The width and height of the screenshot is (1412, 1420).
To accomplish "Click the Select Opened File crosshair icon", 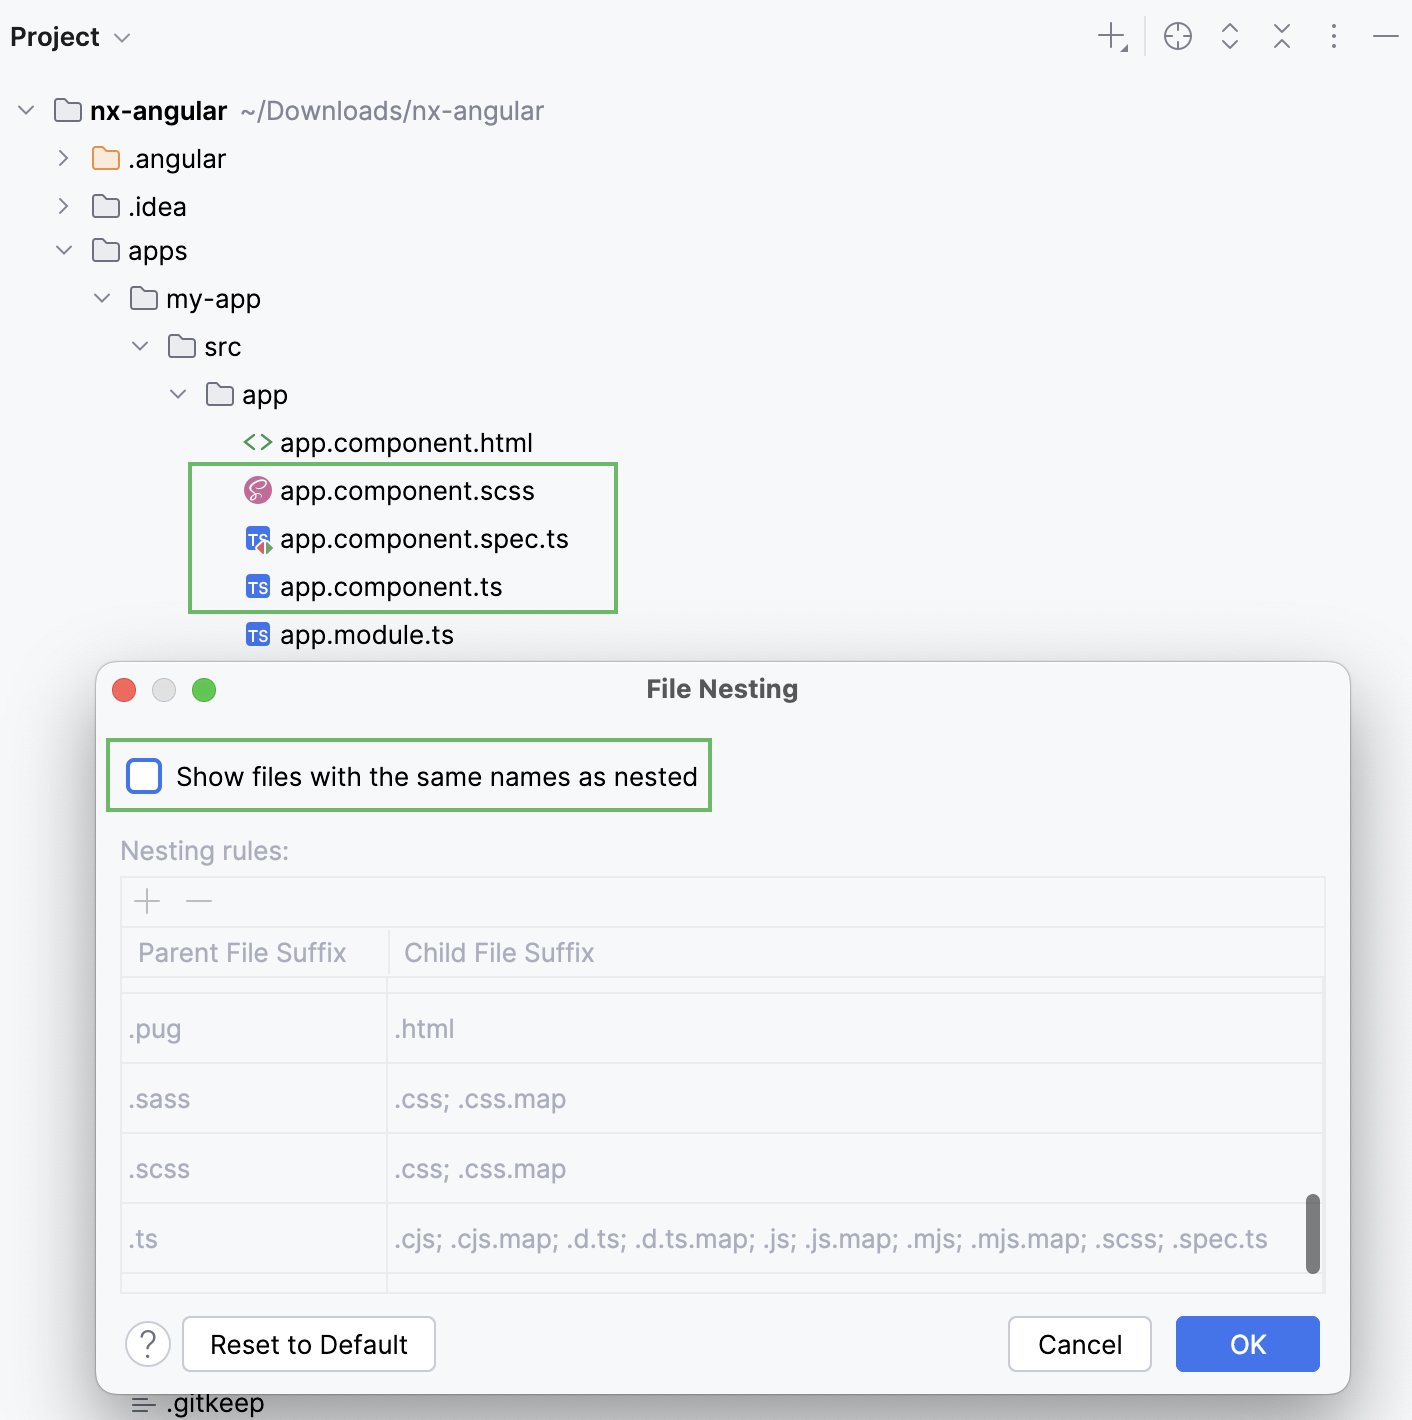I will click(1178, 37).
